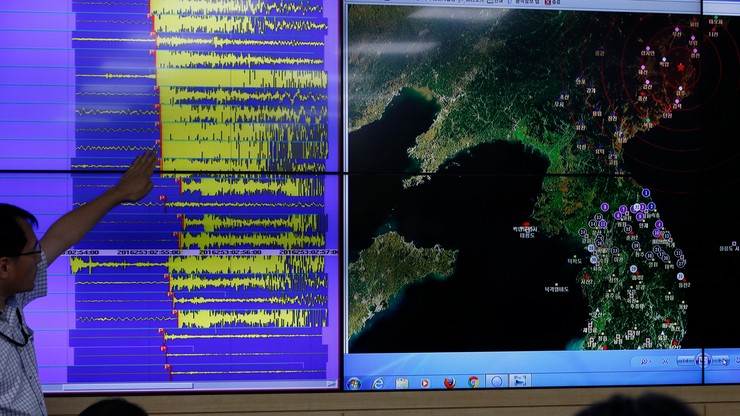Open the Windows Start menu orb

354,383
